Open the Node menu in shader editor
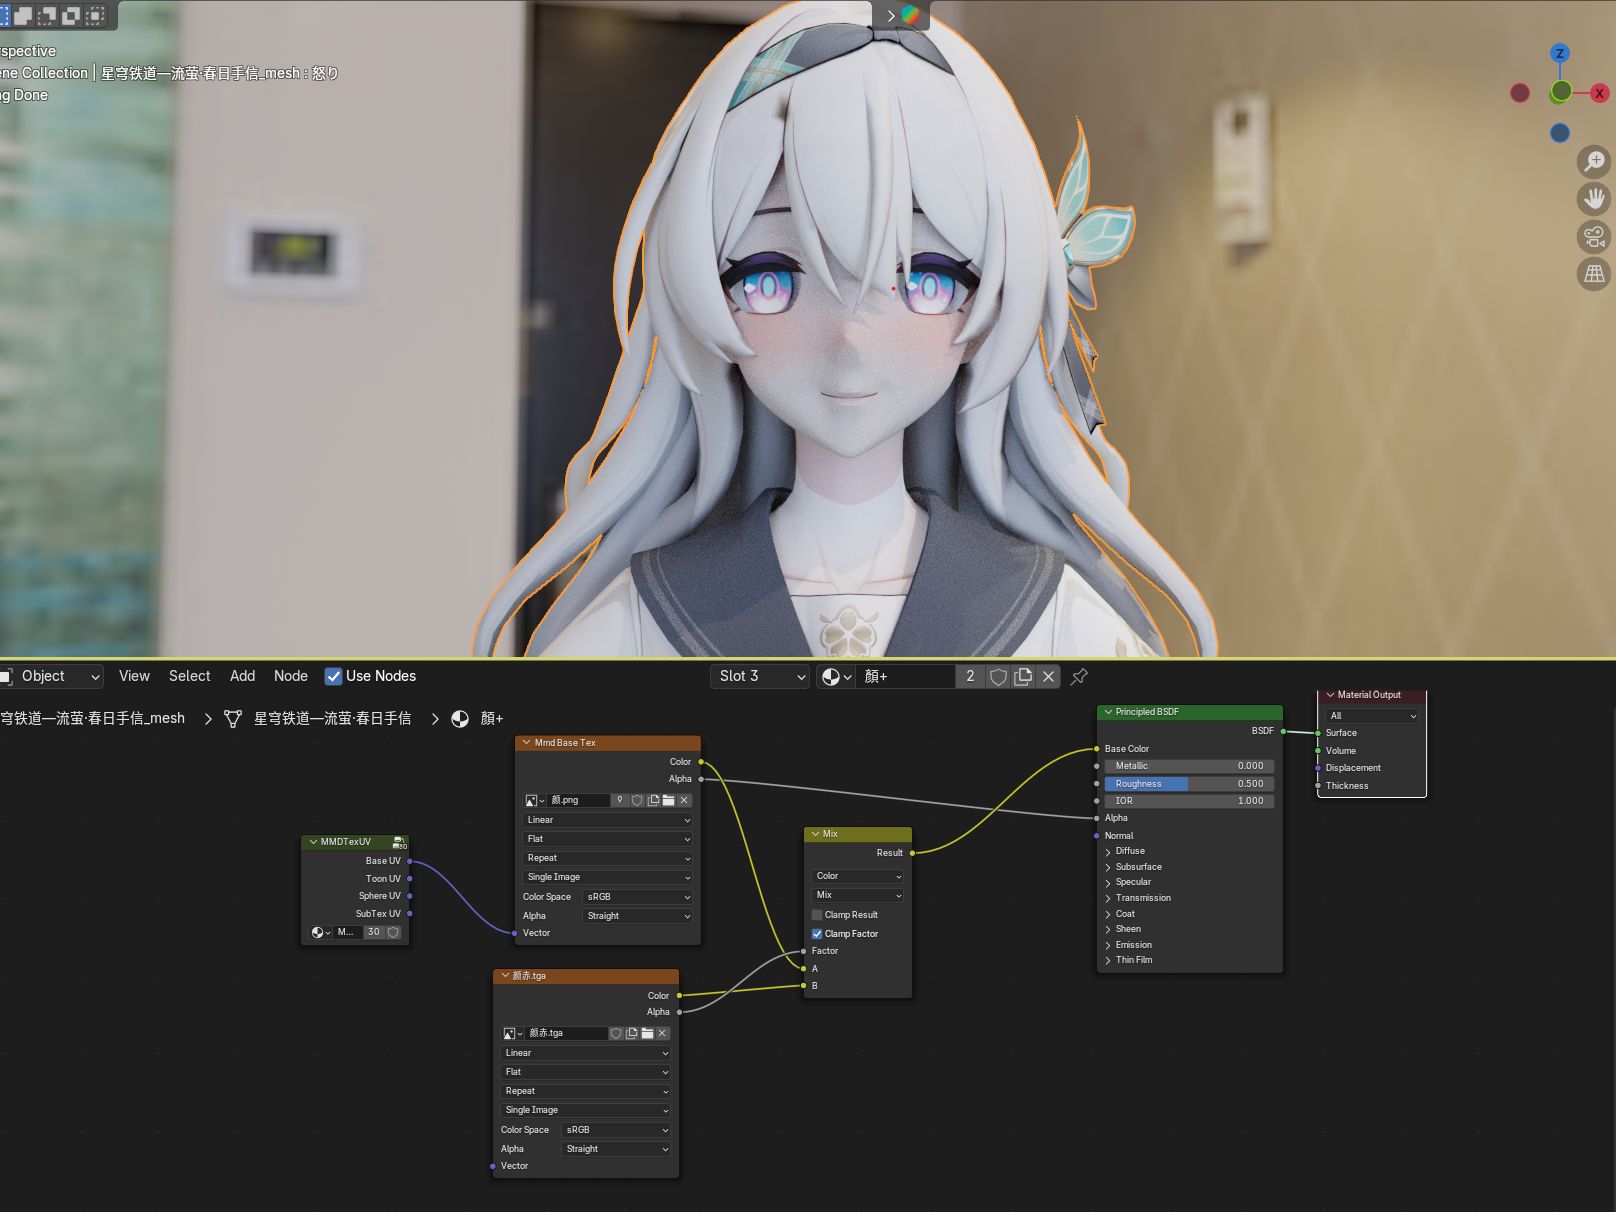 click(x=290, y=676)
